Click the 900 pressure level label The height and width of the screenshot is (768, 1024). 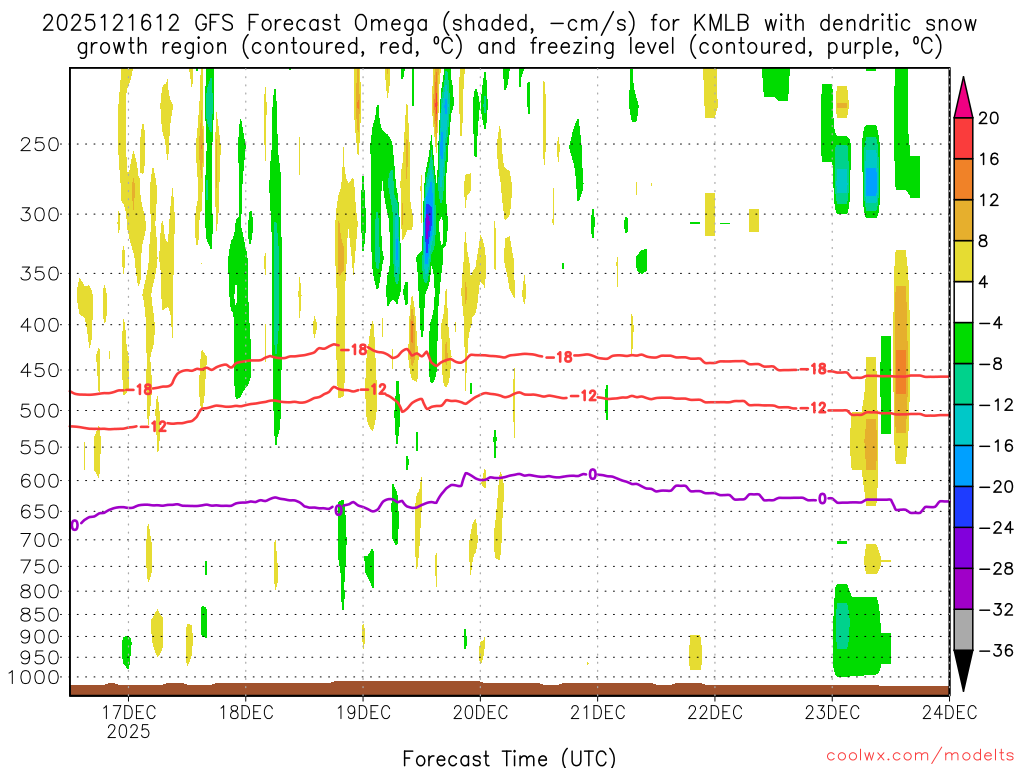pyautogui.click(x=39, y=637)
